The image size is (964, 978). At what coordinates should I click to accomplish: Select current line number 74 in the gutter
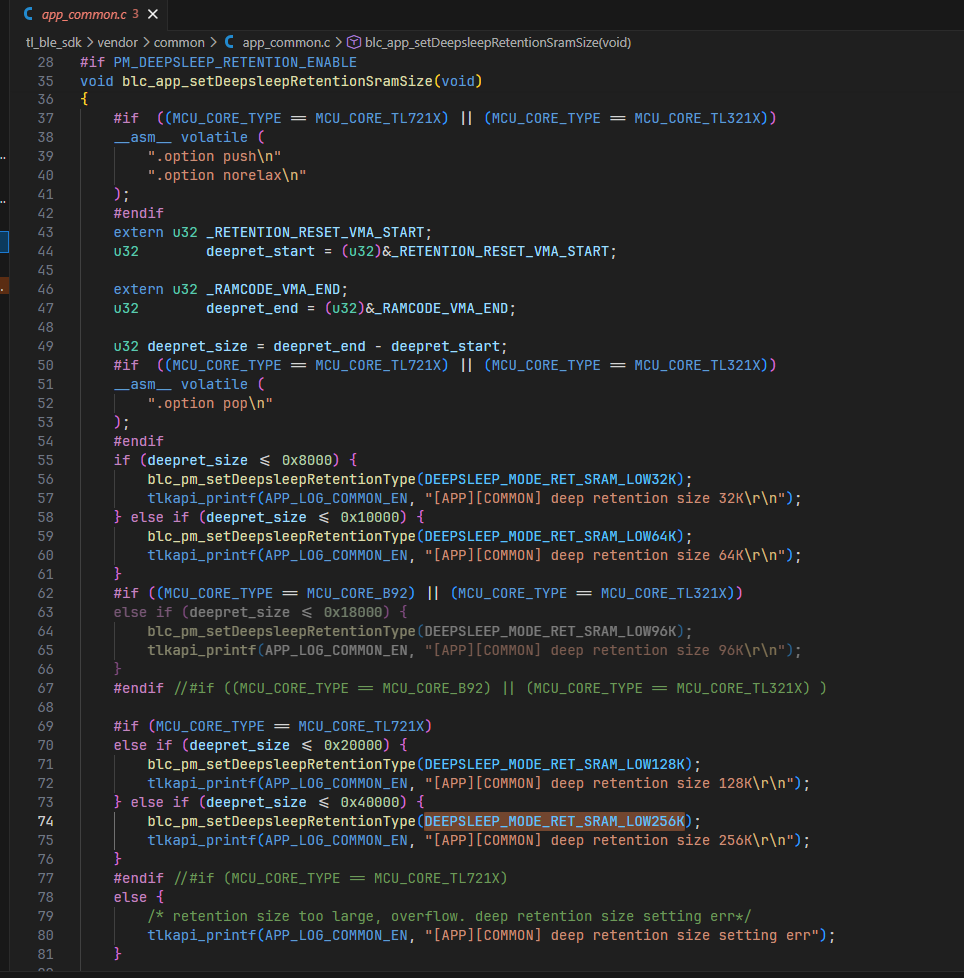tap(46, 821)
